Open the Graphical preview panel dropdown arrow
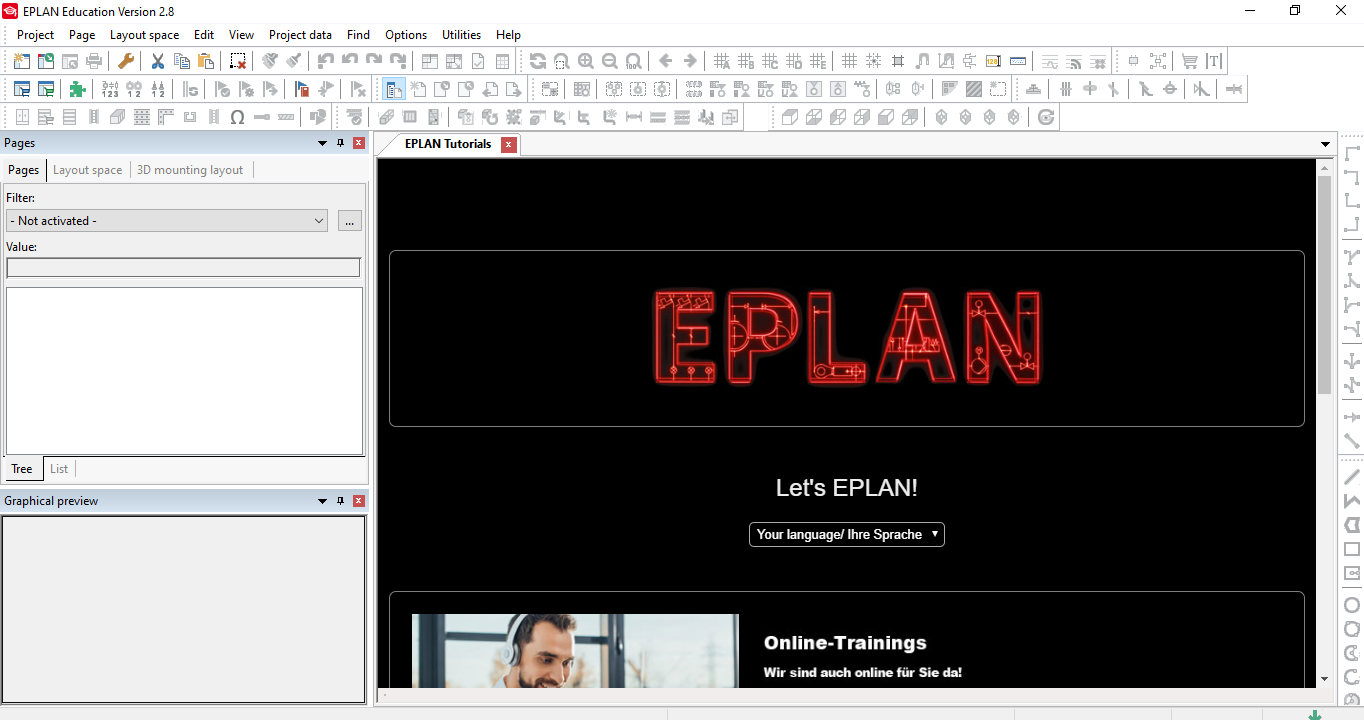 point(322,501)
